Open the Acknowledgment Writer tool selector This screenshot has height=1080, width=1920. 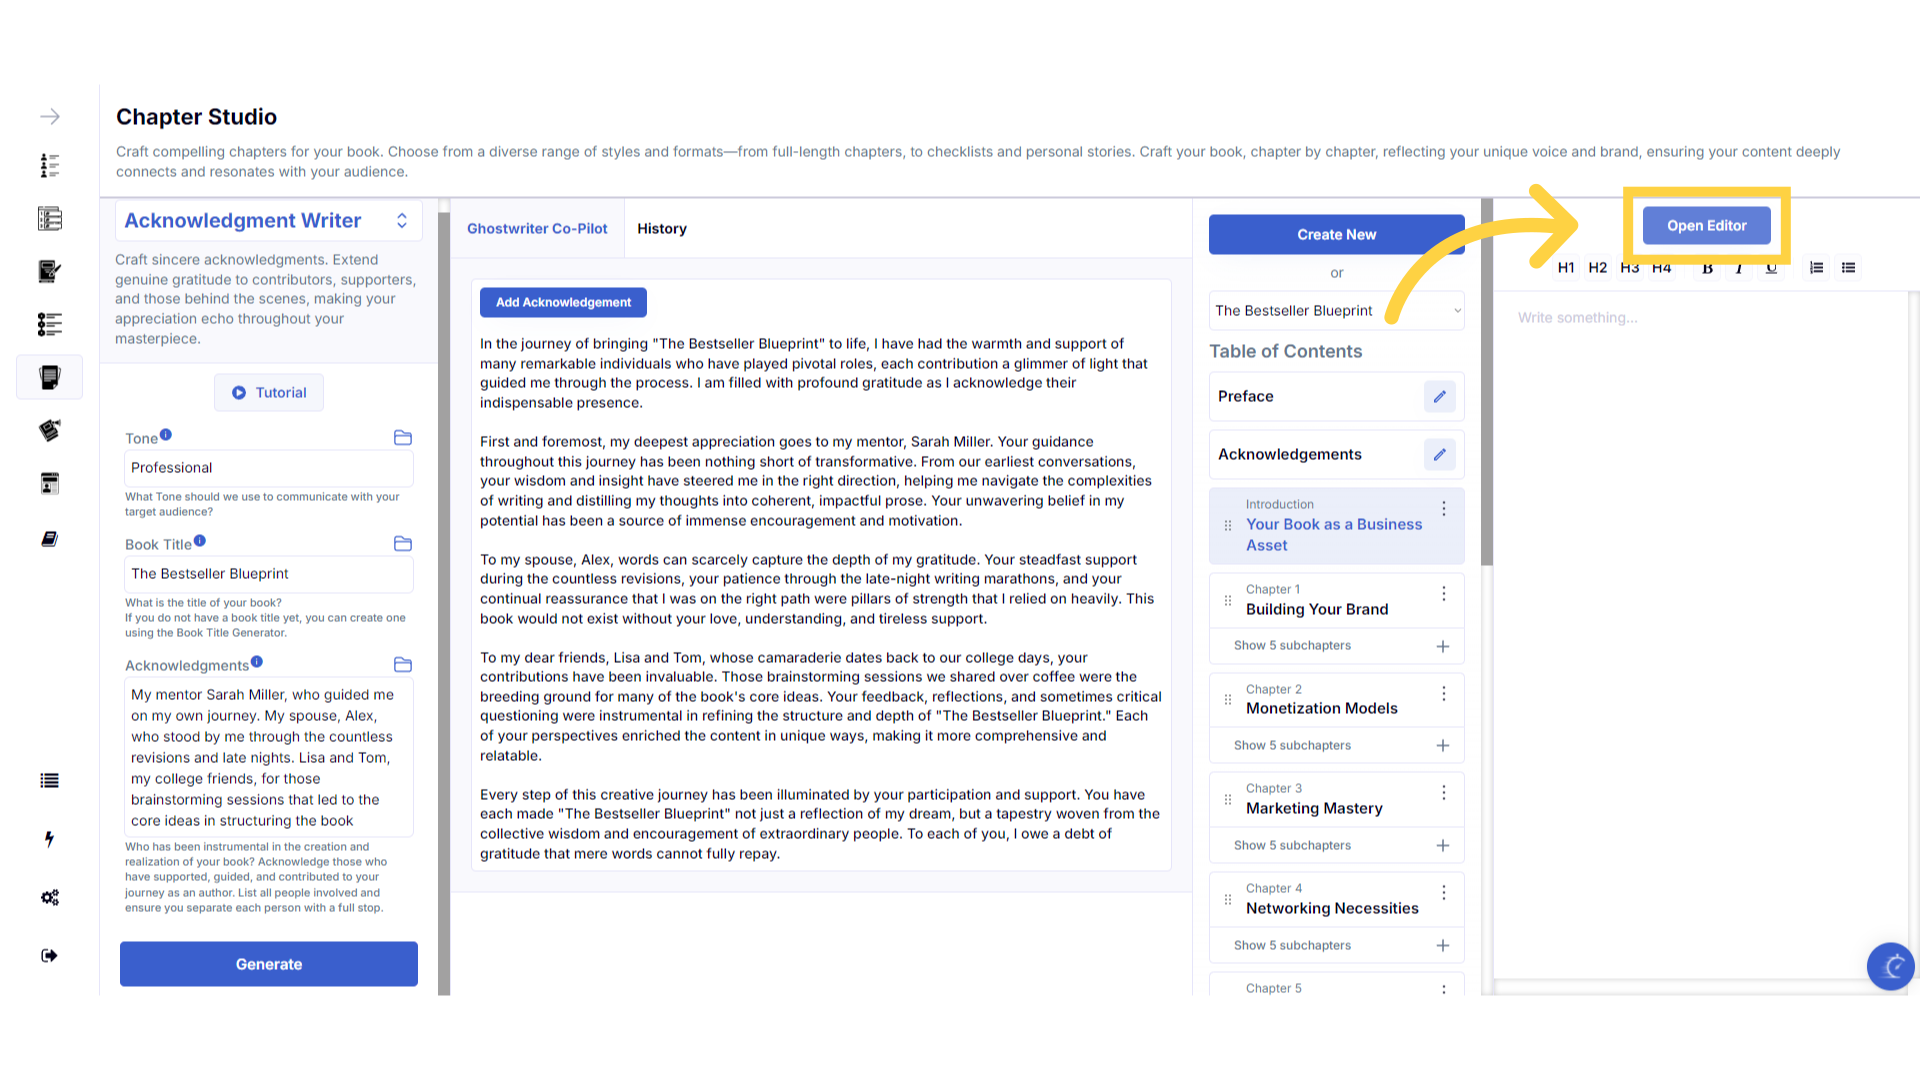tap(268, 221)
